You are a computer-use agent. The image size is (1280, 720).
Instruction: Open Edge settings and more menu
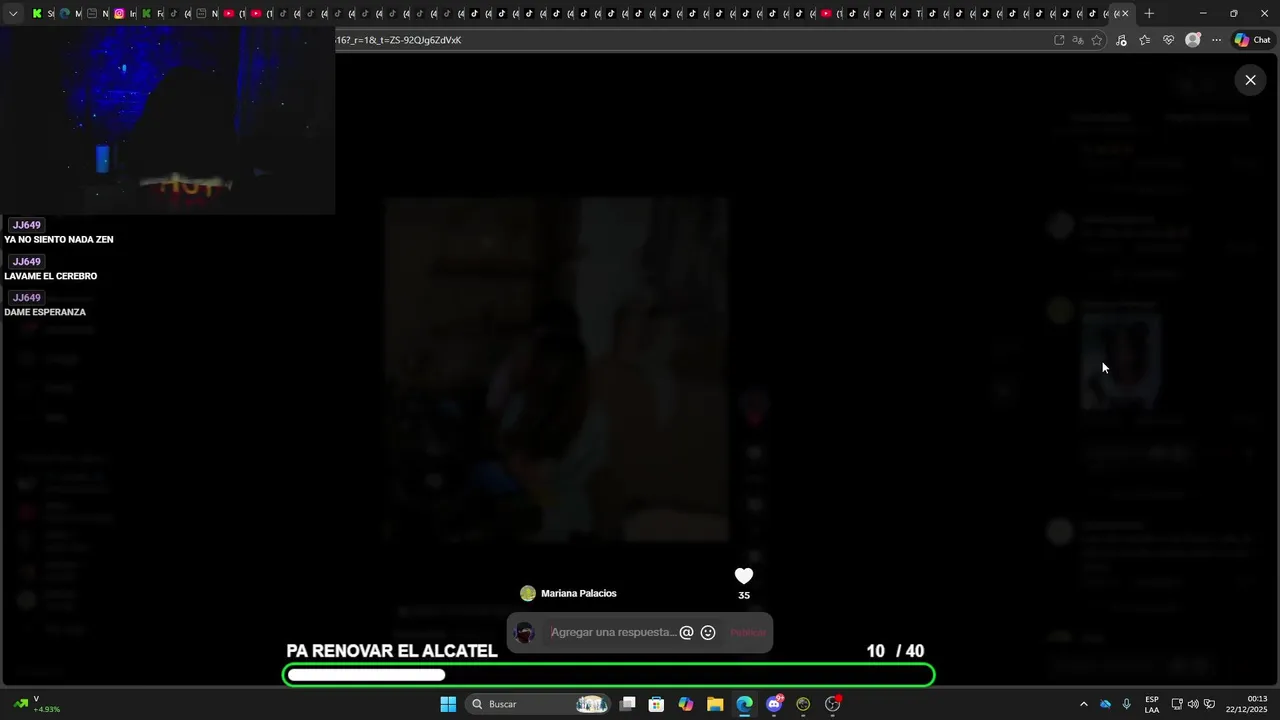coord(1216,40)
